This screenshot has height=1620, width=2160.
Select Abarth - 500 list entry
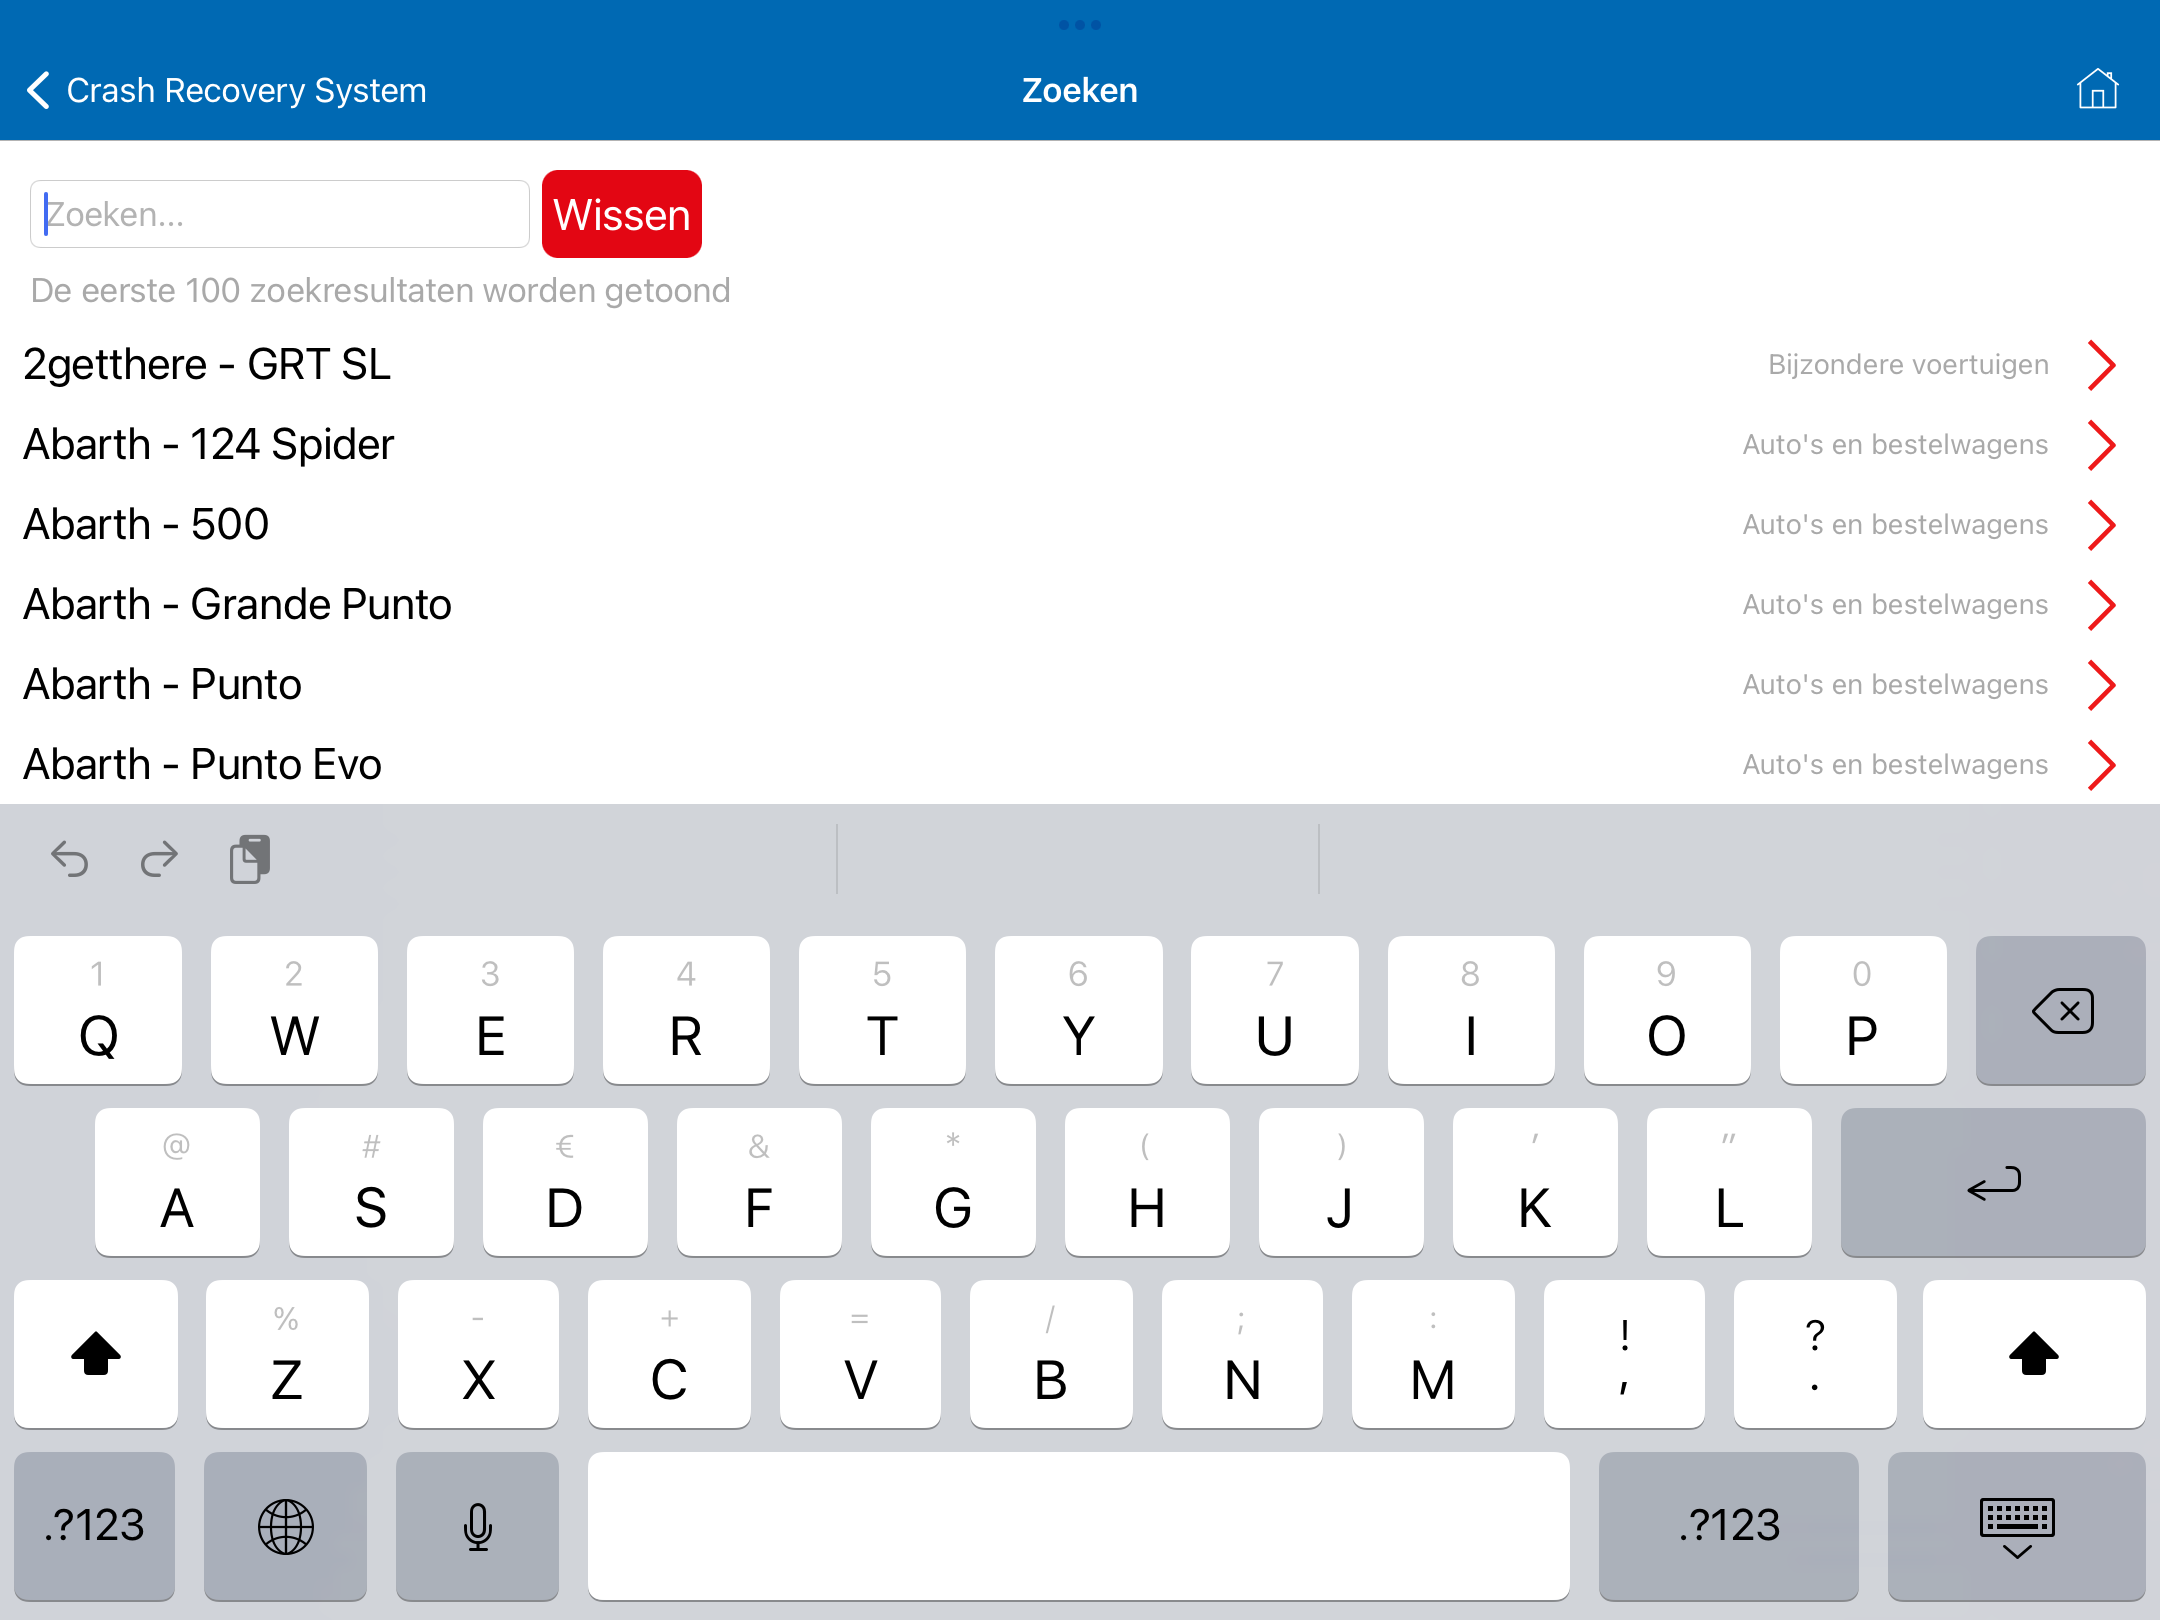coord(146,525)
